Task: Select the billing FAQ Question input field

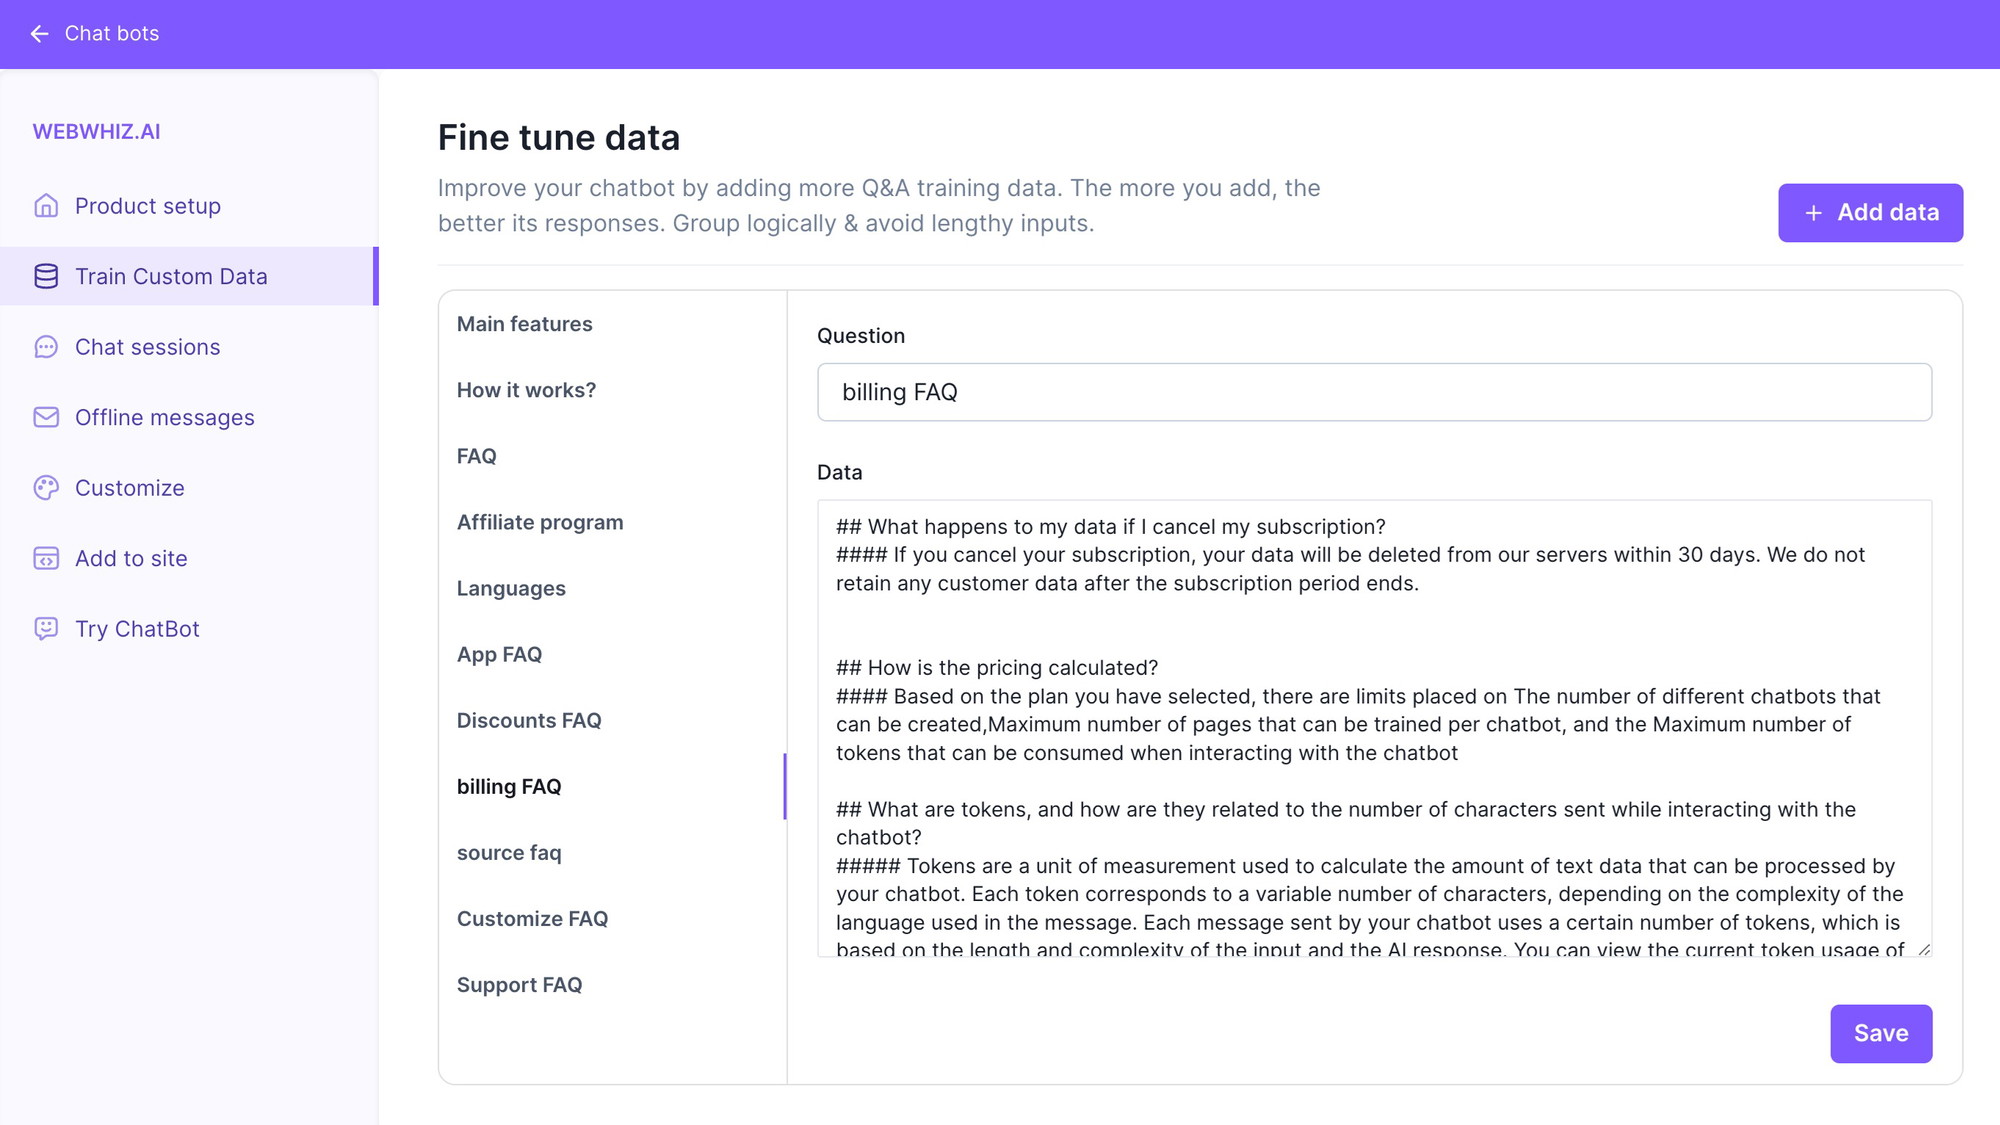Action: 1374,391
